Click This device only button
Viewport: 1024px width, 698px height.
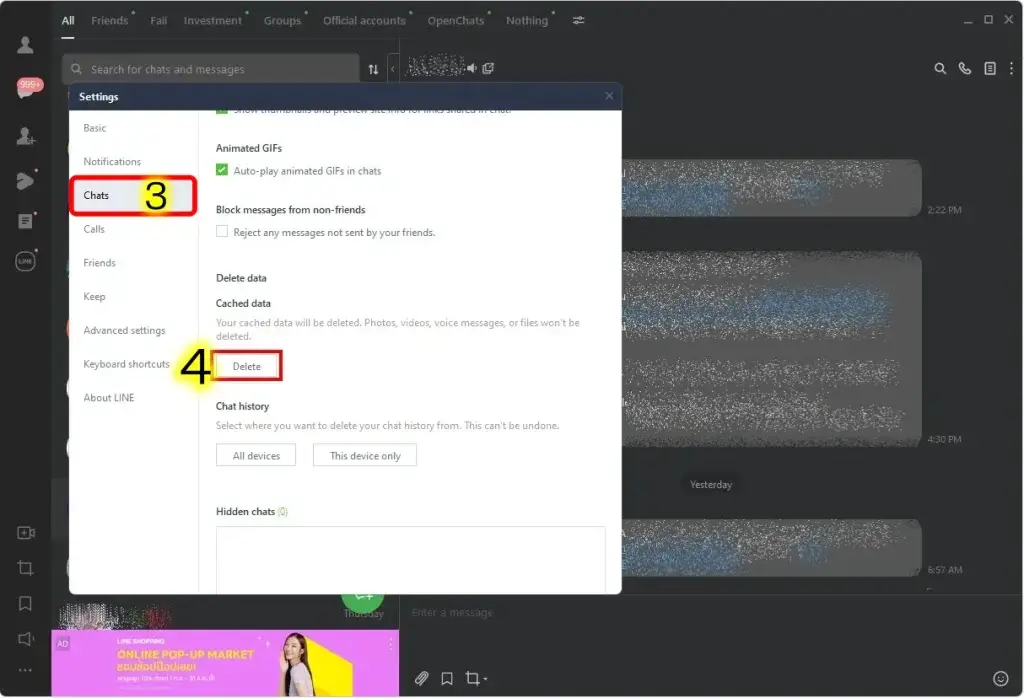coord(364,455)
